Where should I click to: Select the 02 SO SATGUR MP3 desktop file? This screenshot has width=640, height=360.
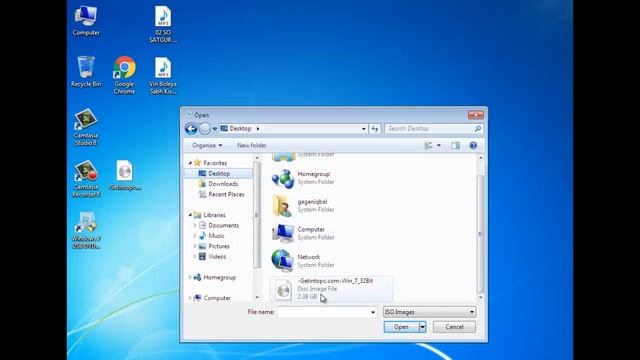tap(162, 24)
